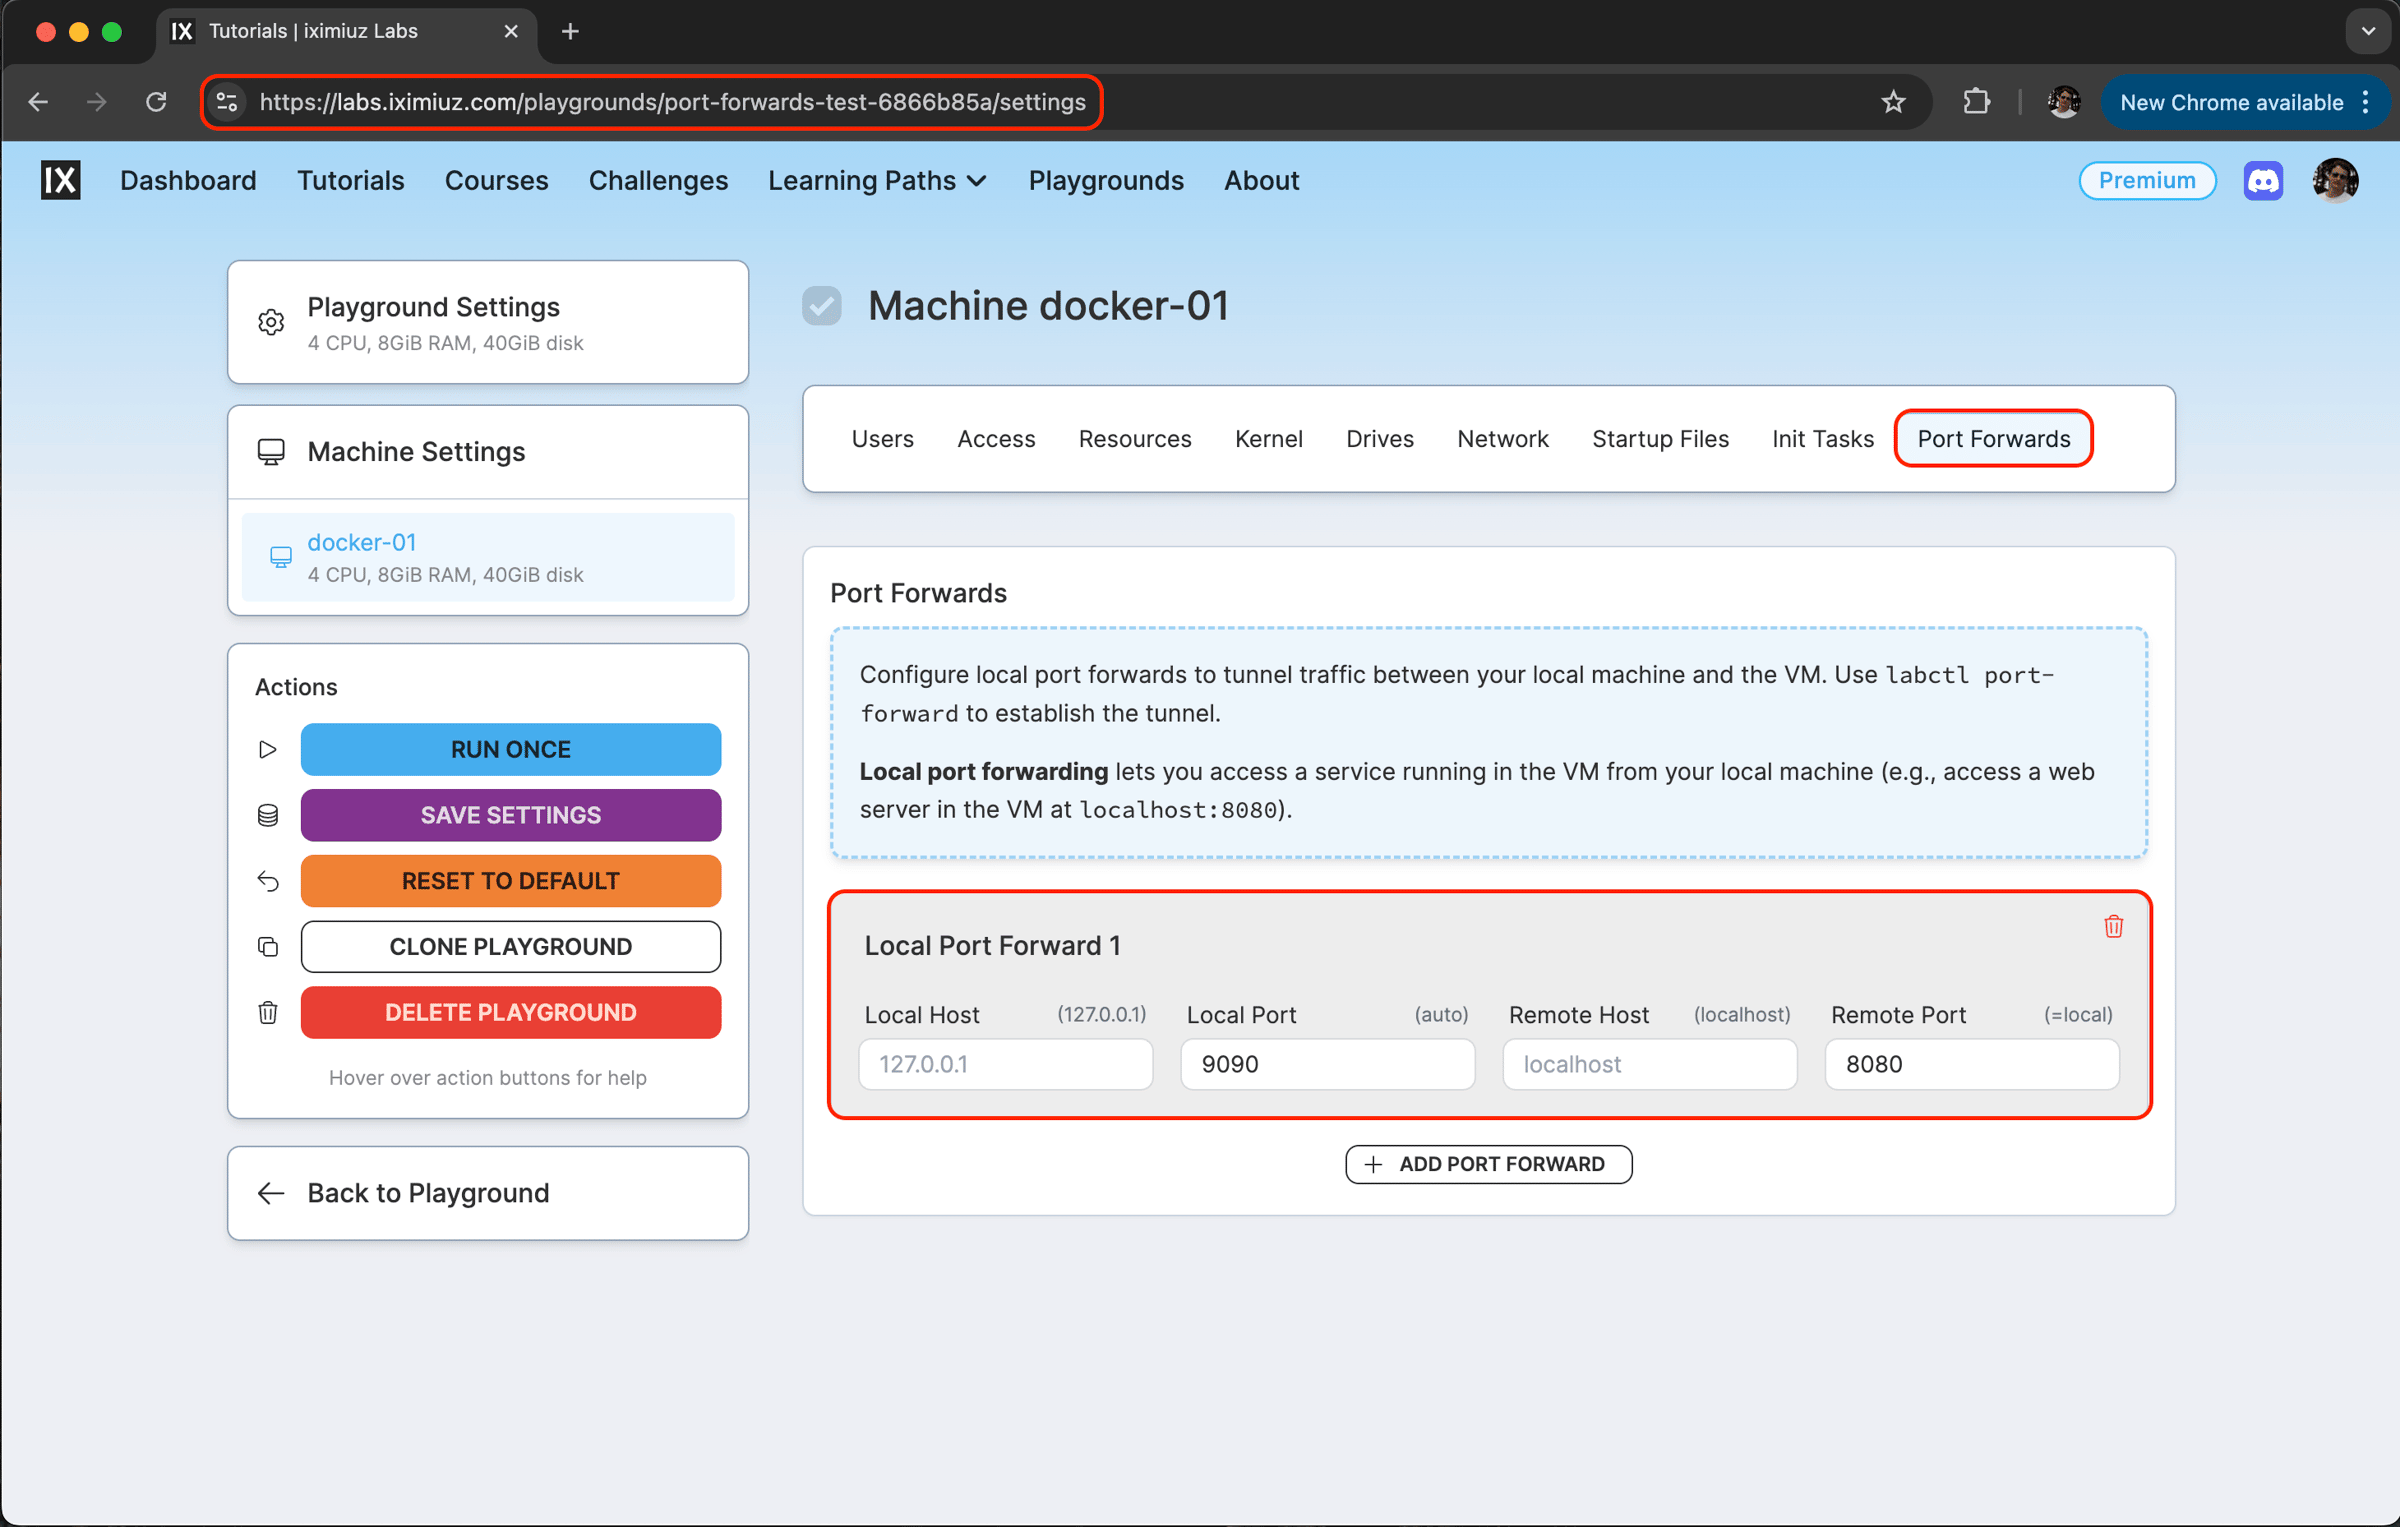Click into the Local Port field

[1326, 1064]
